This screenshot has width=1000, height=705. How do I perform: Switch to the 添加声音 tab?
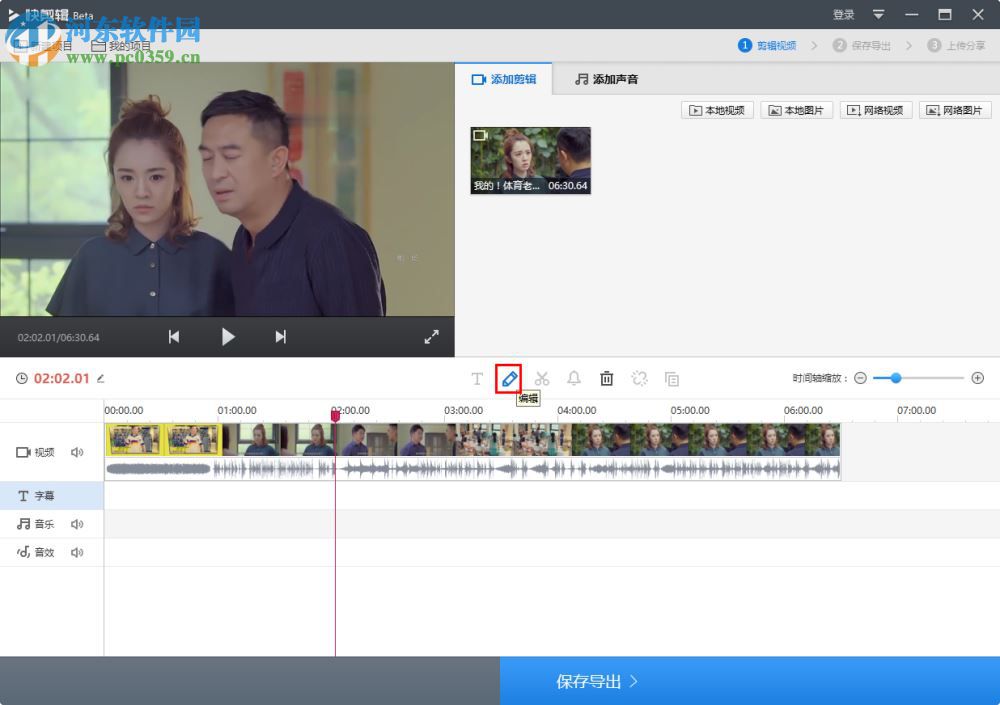pyautogui.click(x=607, y=79)
